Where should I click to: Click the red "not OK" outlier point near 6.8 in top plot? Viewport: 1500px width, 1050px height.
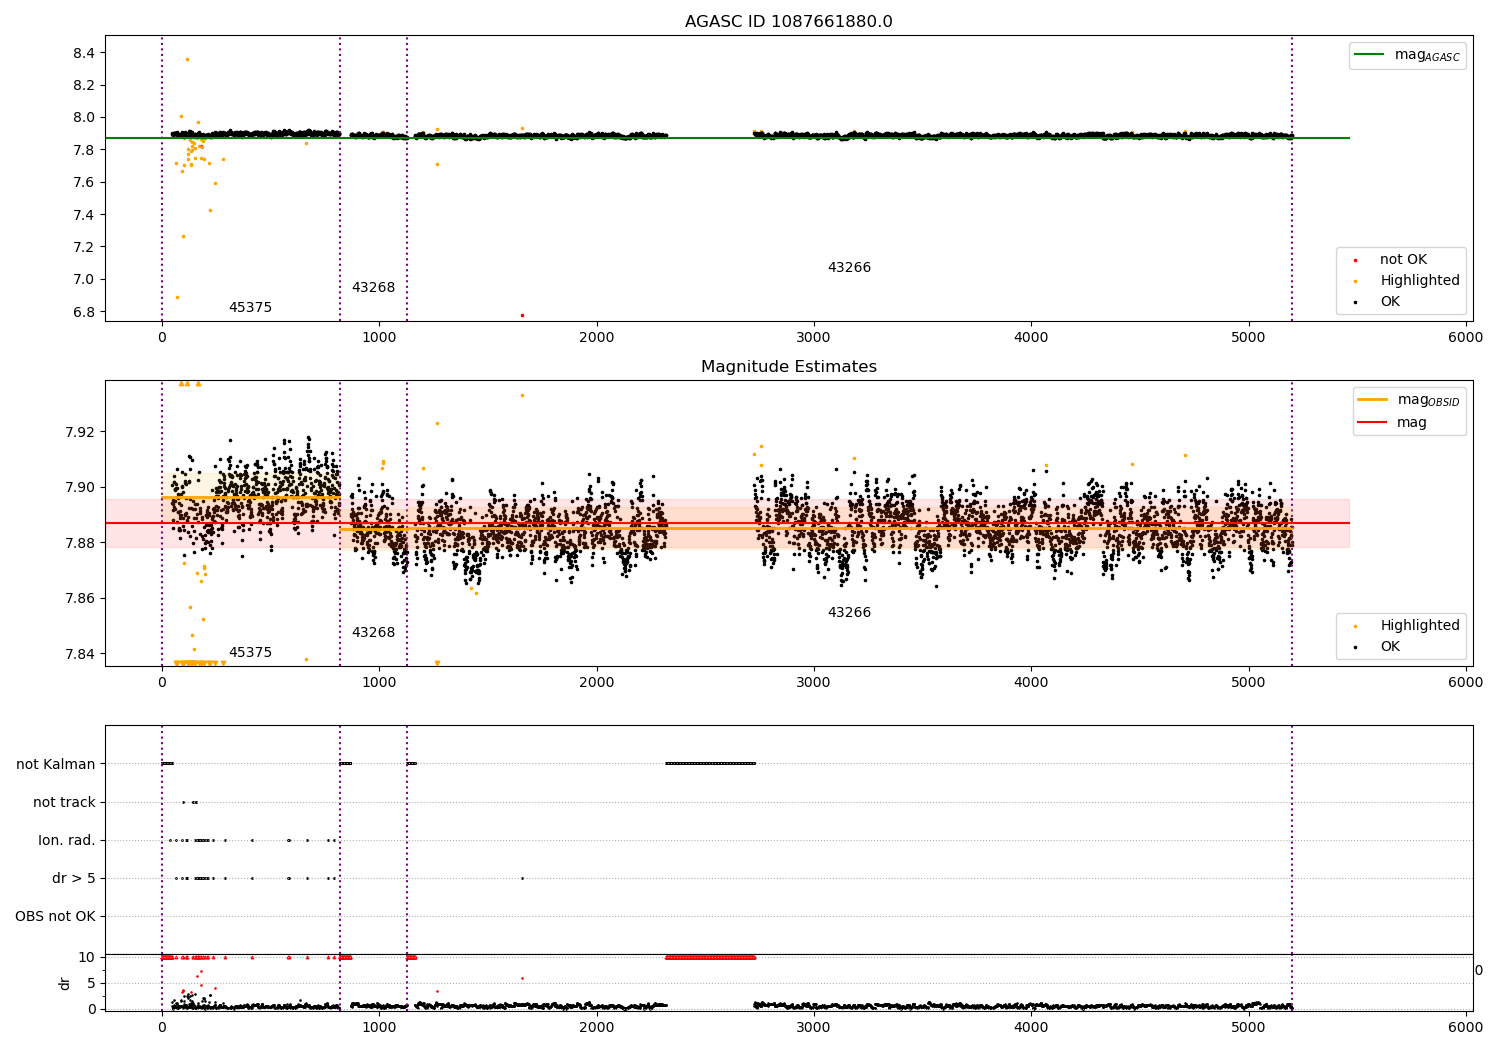(x=522, y=316)
